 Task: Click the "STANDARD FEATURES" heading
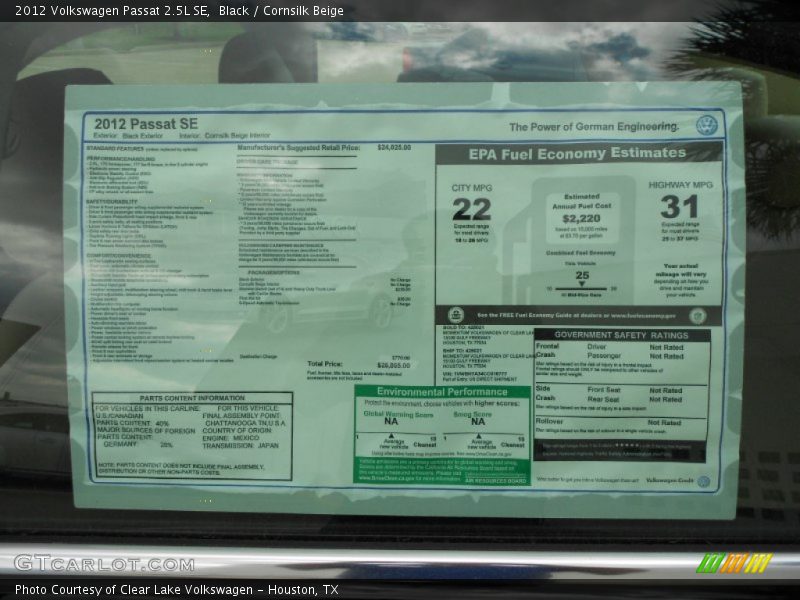(x=115, y=148)
